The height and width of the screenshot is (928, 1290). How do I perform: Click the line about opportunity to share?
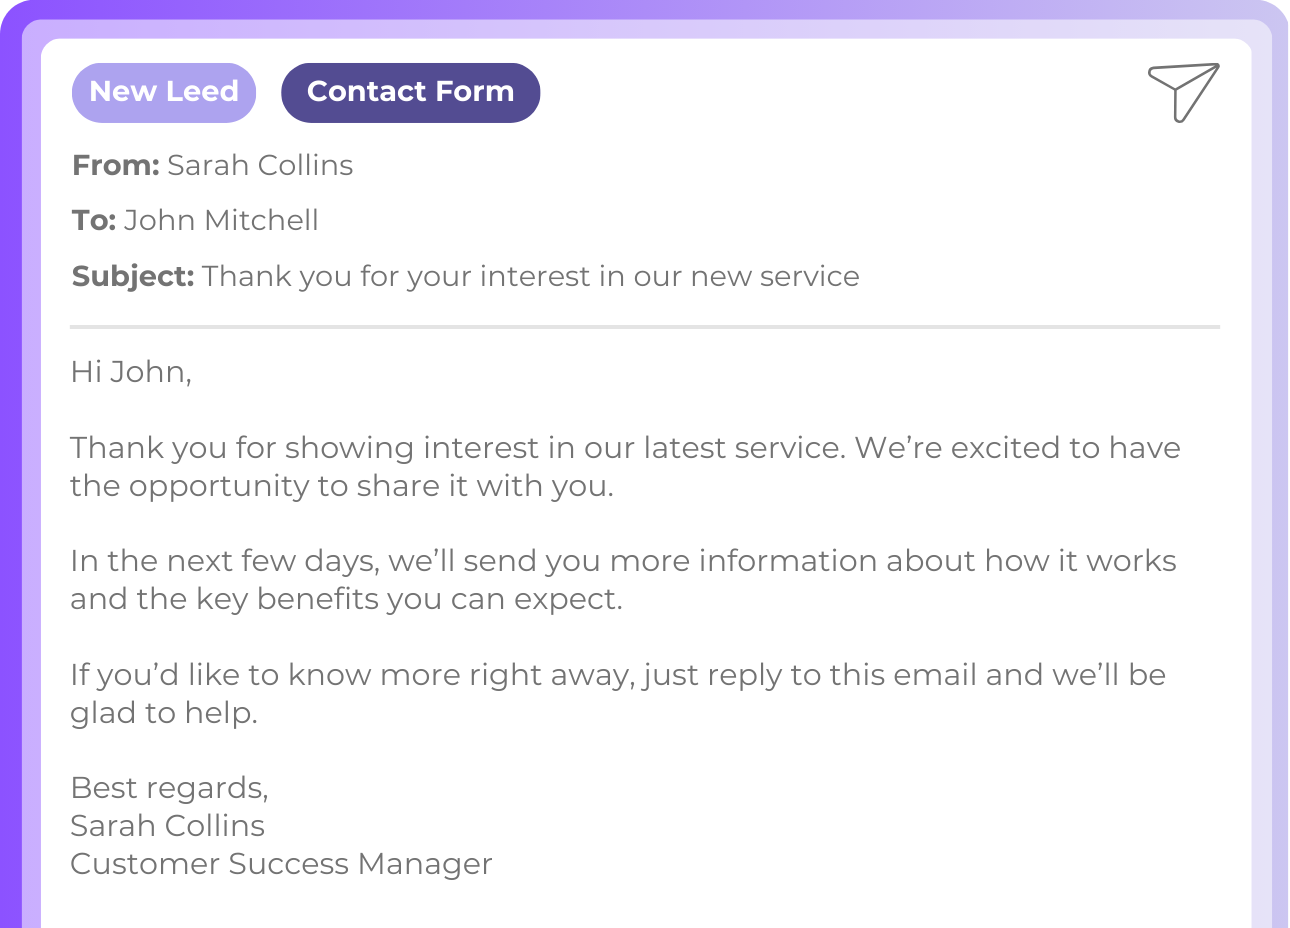pos(341,486)
